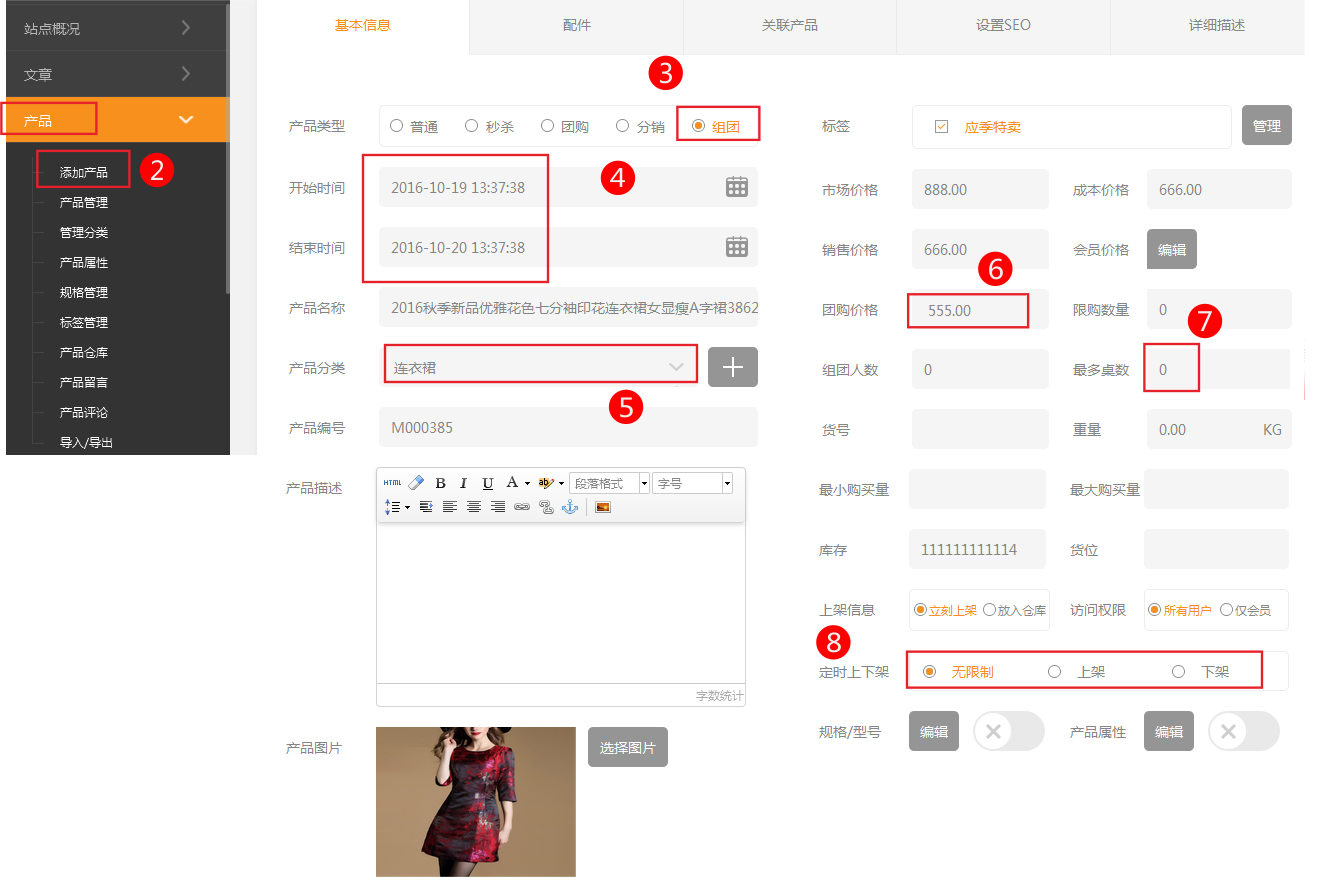Expand the 文章 sidebar menu
This screenshot has width=1325, height=884.
click(114, 74)
